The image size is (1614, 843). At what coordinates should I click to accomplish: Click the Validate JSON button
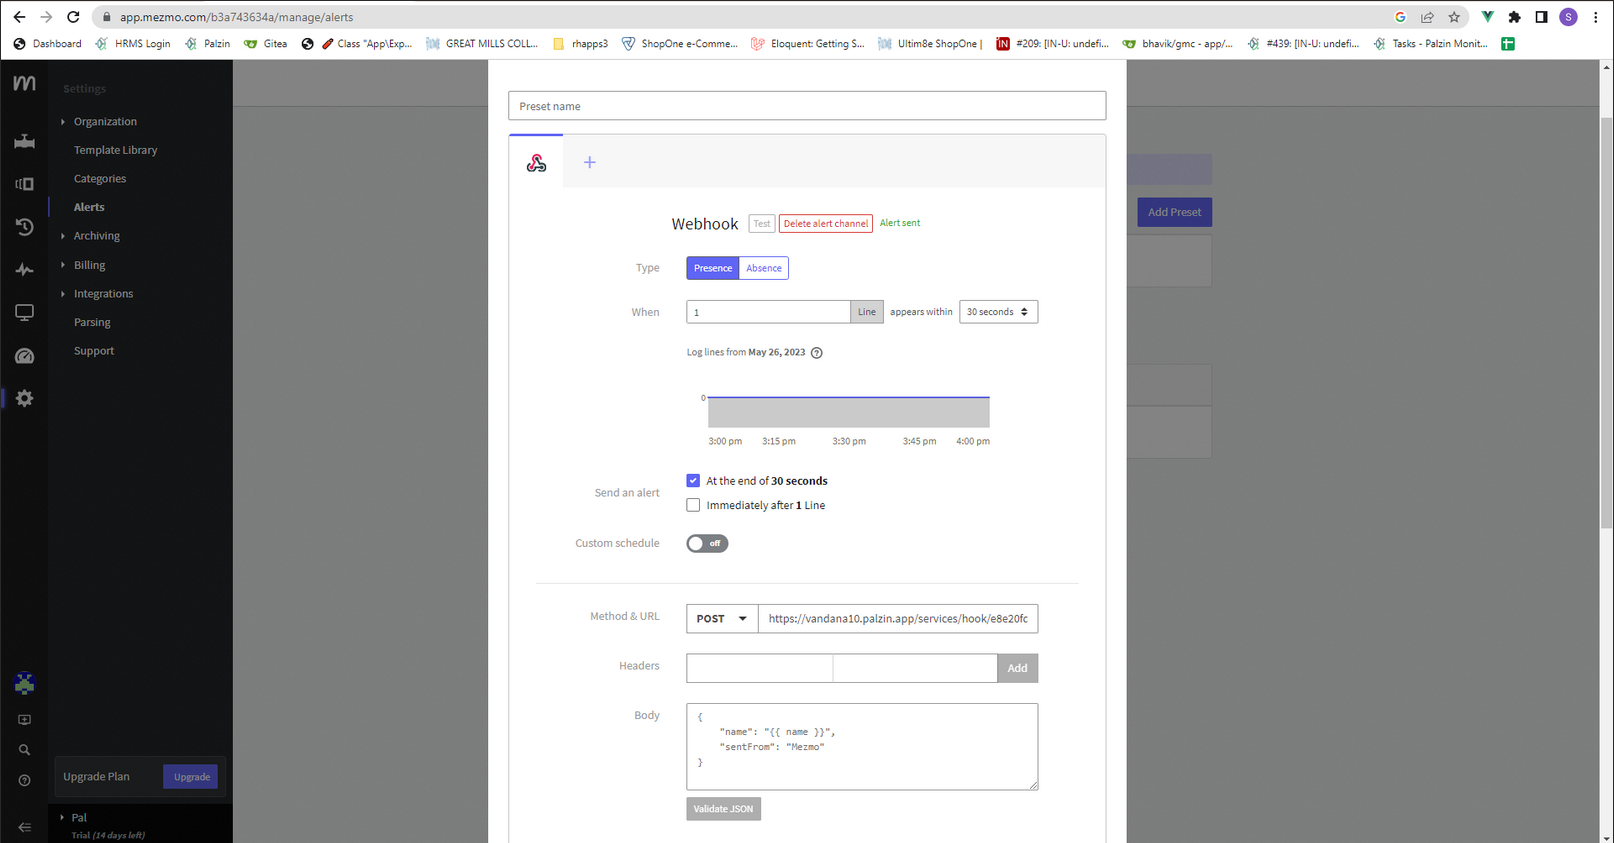(x=723, y=809)
